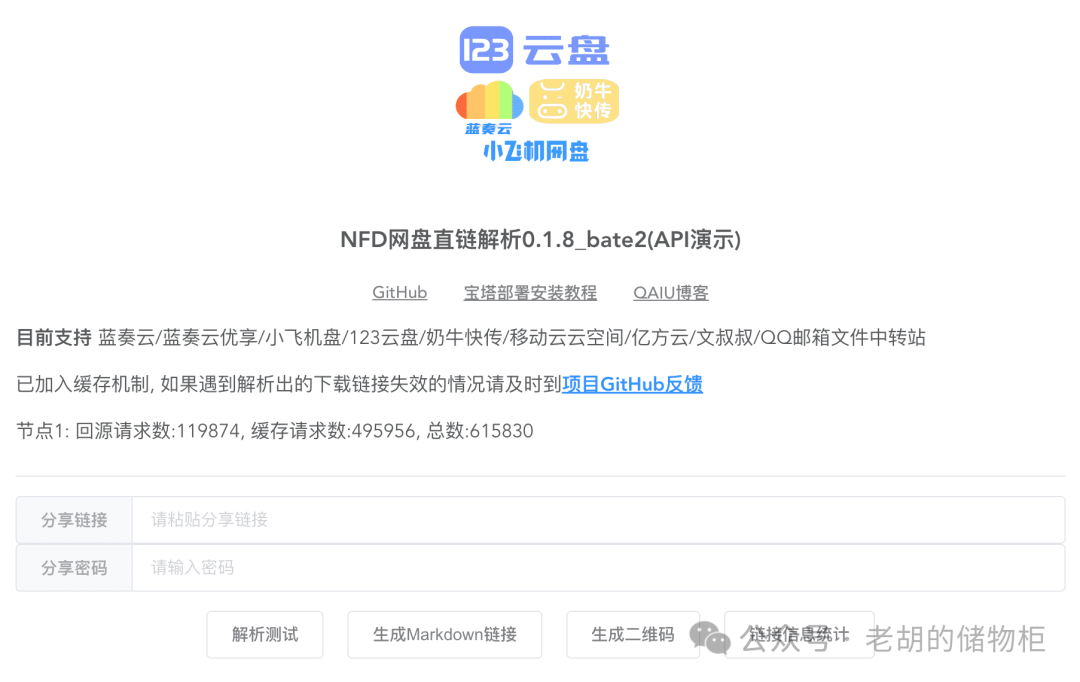
Task: Click the 奶牛快传 yellow cow icon
Action: [574, 101]
